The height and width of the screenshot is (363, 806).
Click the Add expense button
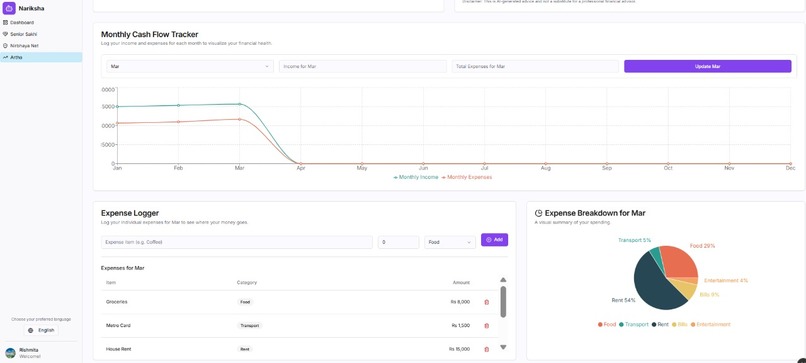click(494, 240)
